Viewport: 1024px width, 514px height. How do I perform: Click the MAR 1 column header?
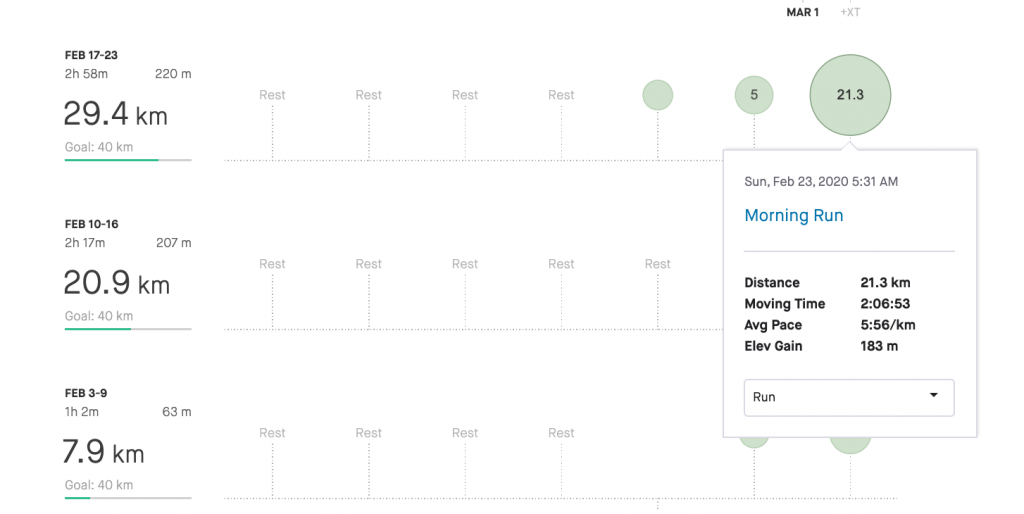click(x=803, y=12)
